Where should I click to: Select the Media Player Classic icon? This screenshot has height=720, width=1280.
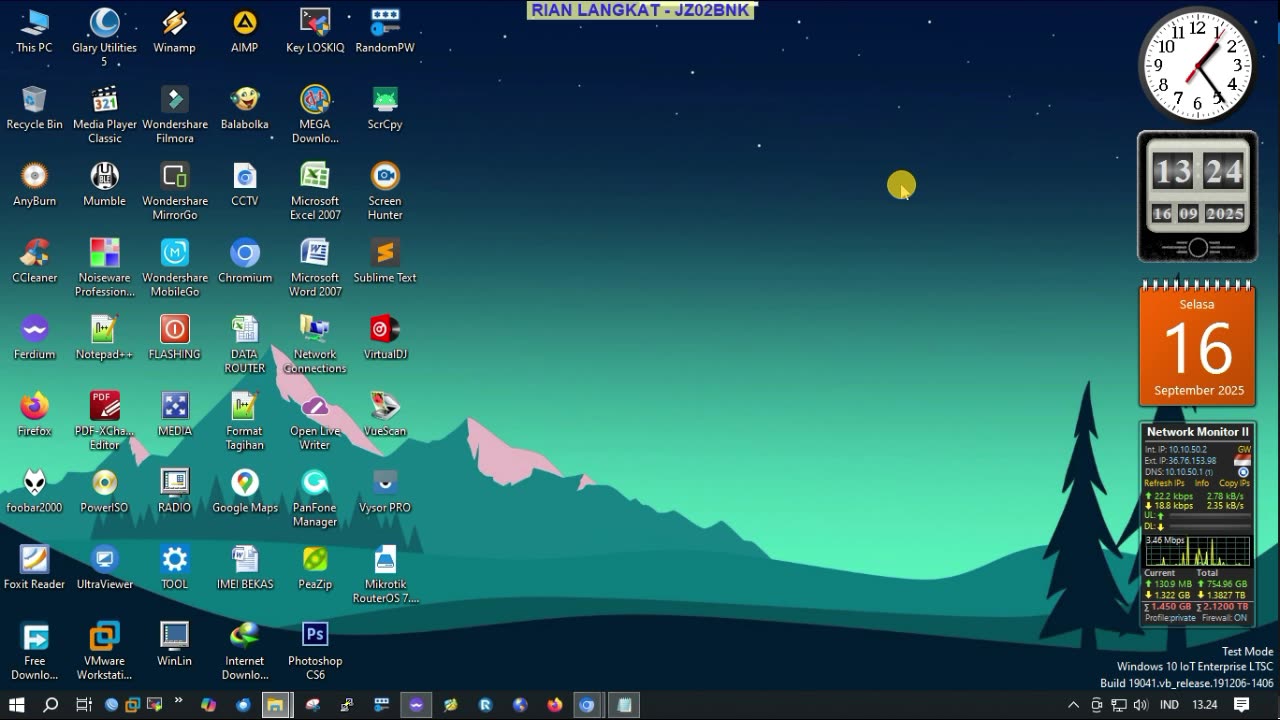click(104, 114)
